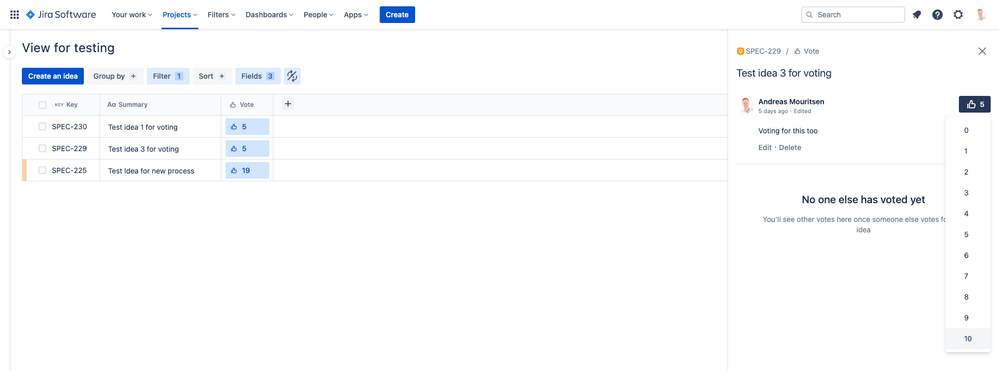This screenshot has height=371, width=999.
Task: Expand the collapsed sidebar arrow
Action: [x=9, y=52]
